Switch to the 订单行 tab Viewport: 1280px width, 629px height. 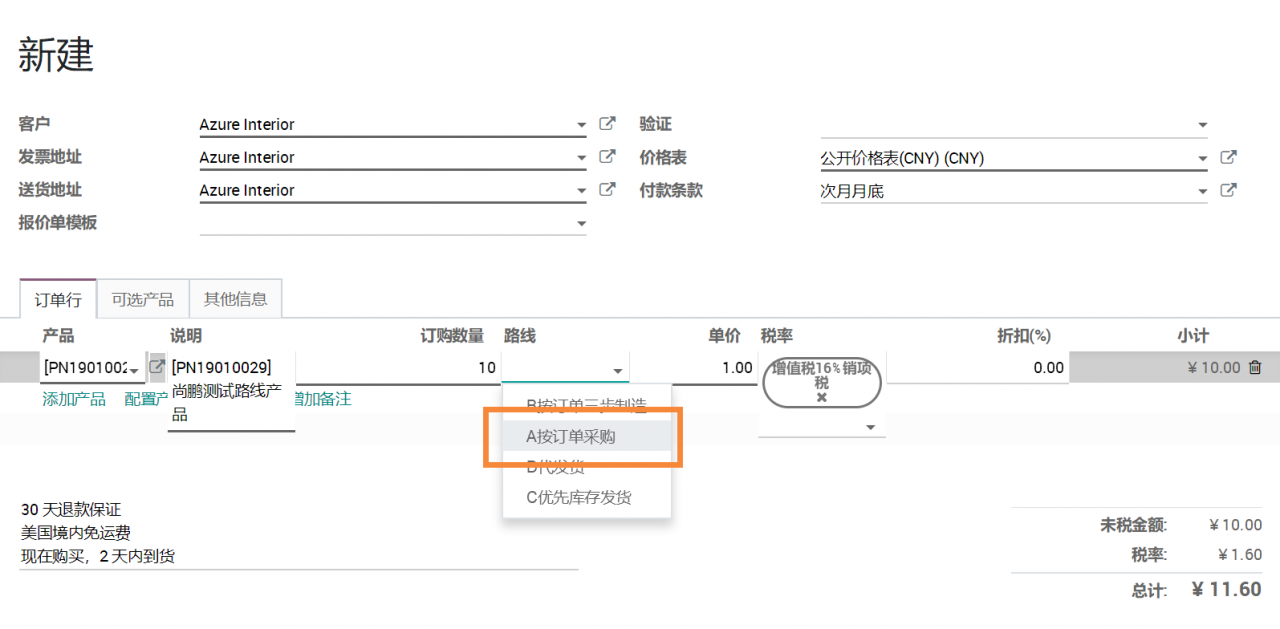(58, 299)
